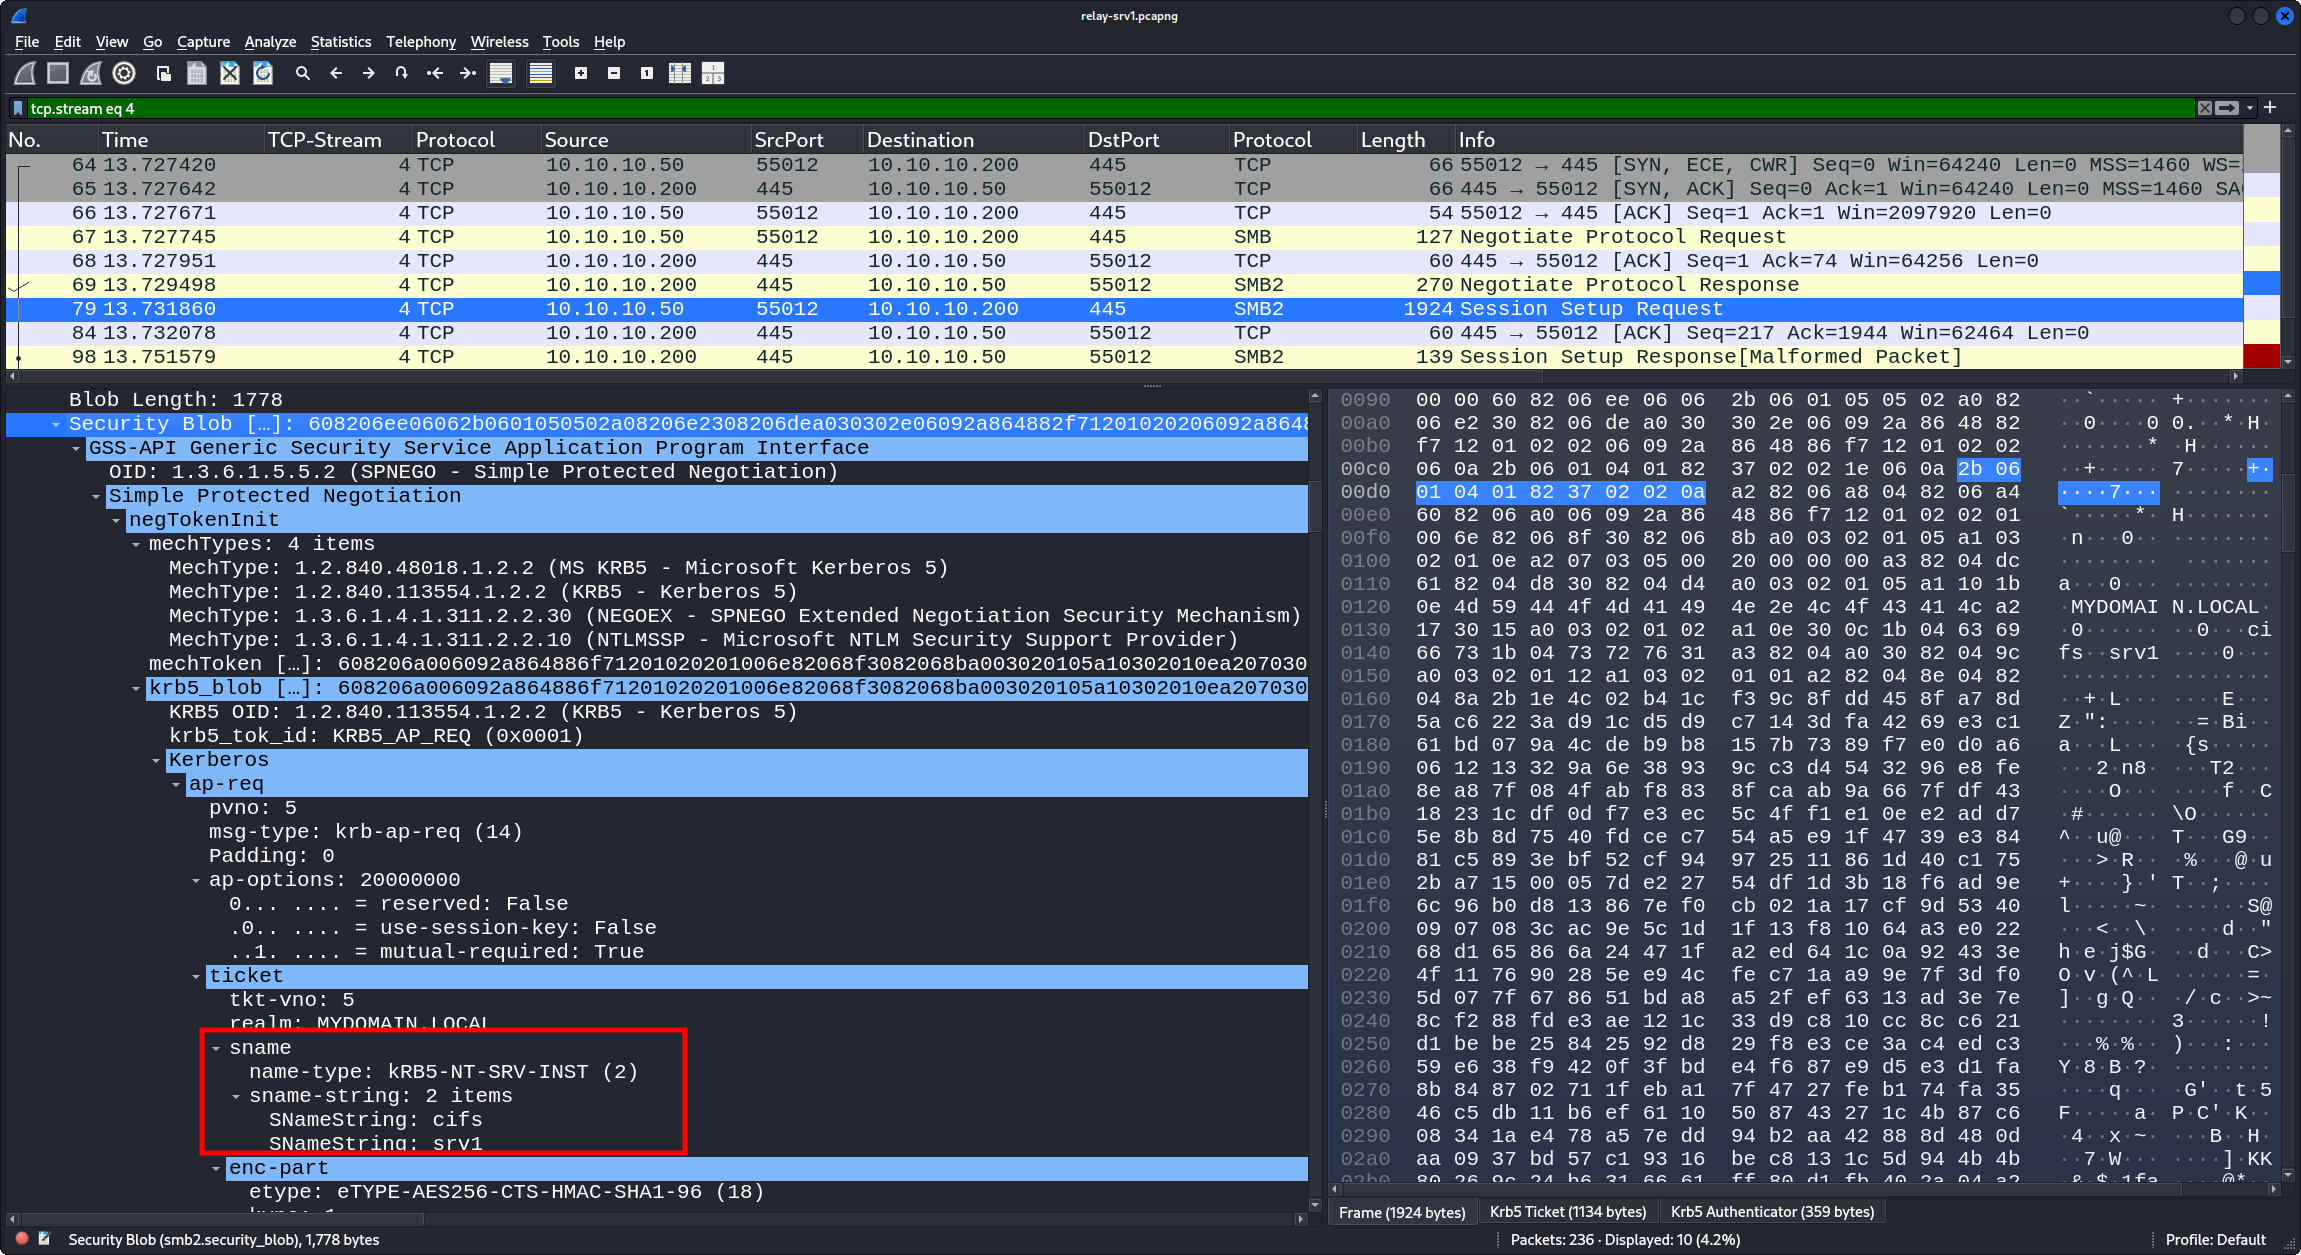This screenshot has height=1255, width=2301.
Task: Collapse the GSS-API Generic Security Service node
Action: [x=76, y=448]
